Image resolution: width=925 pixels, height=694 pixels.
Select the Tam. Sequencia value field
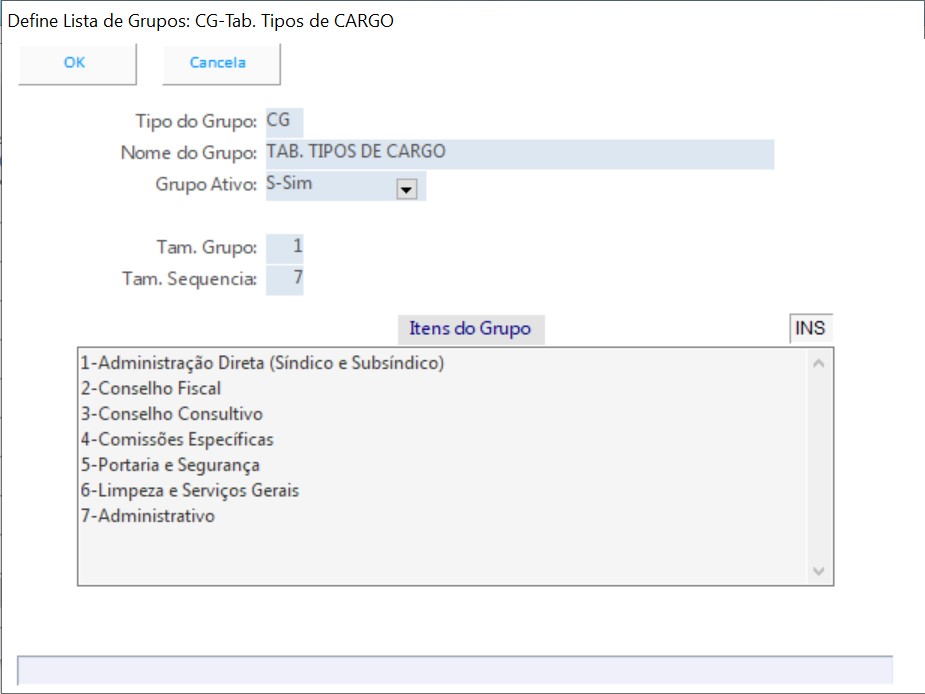click(x=285, y=279)
